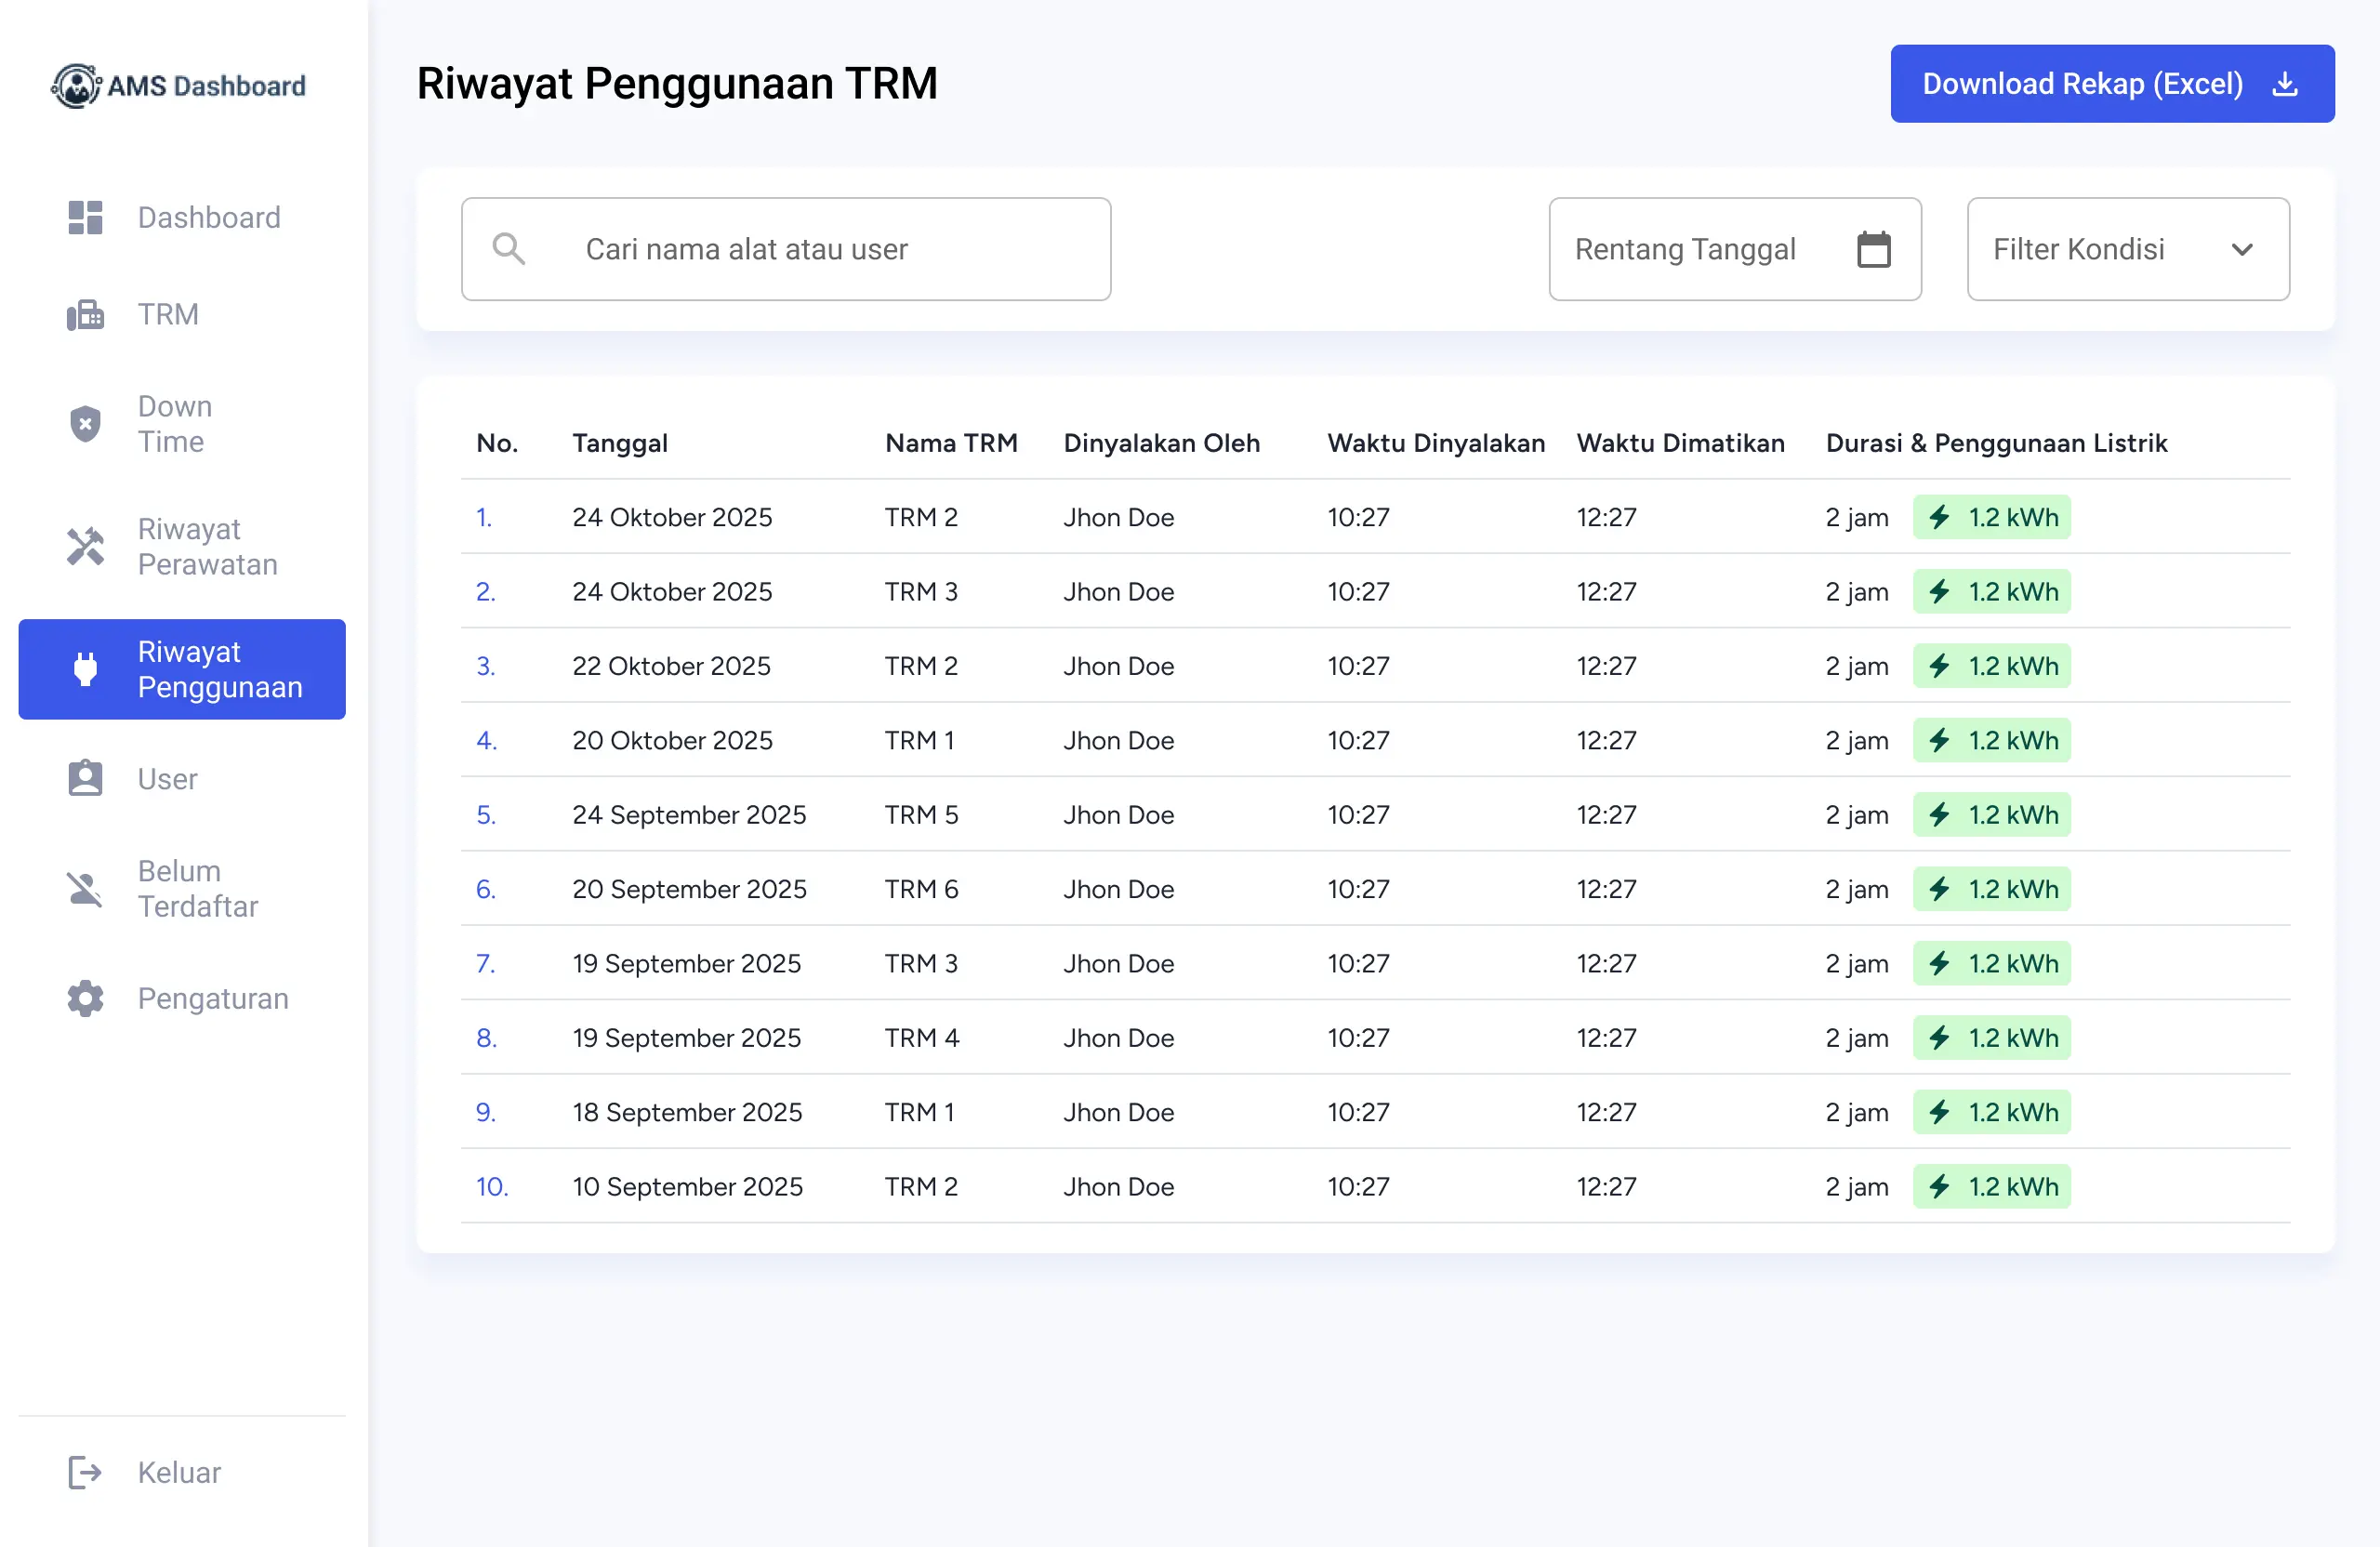This screenshot has width=2380, height=1547.
Task: Click the lightning icon in row 10
Action: coord(1939,1186)
